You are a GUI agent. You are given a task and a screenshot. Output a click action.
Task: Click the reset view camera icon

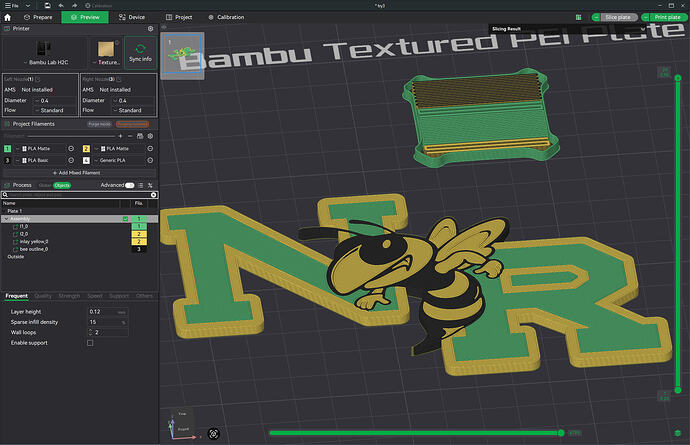213,434
